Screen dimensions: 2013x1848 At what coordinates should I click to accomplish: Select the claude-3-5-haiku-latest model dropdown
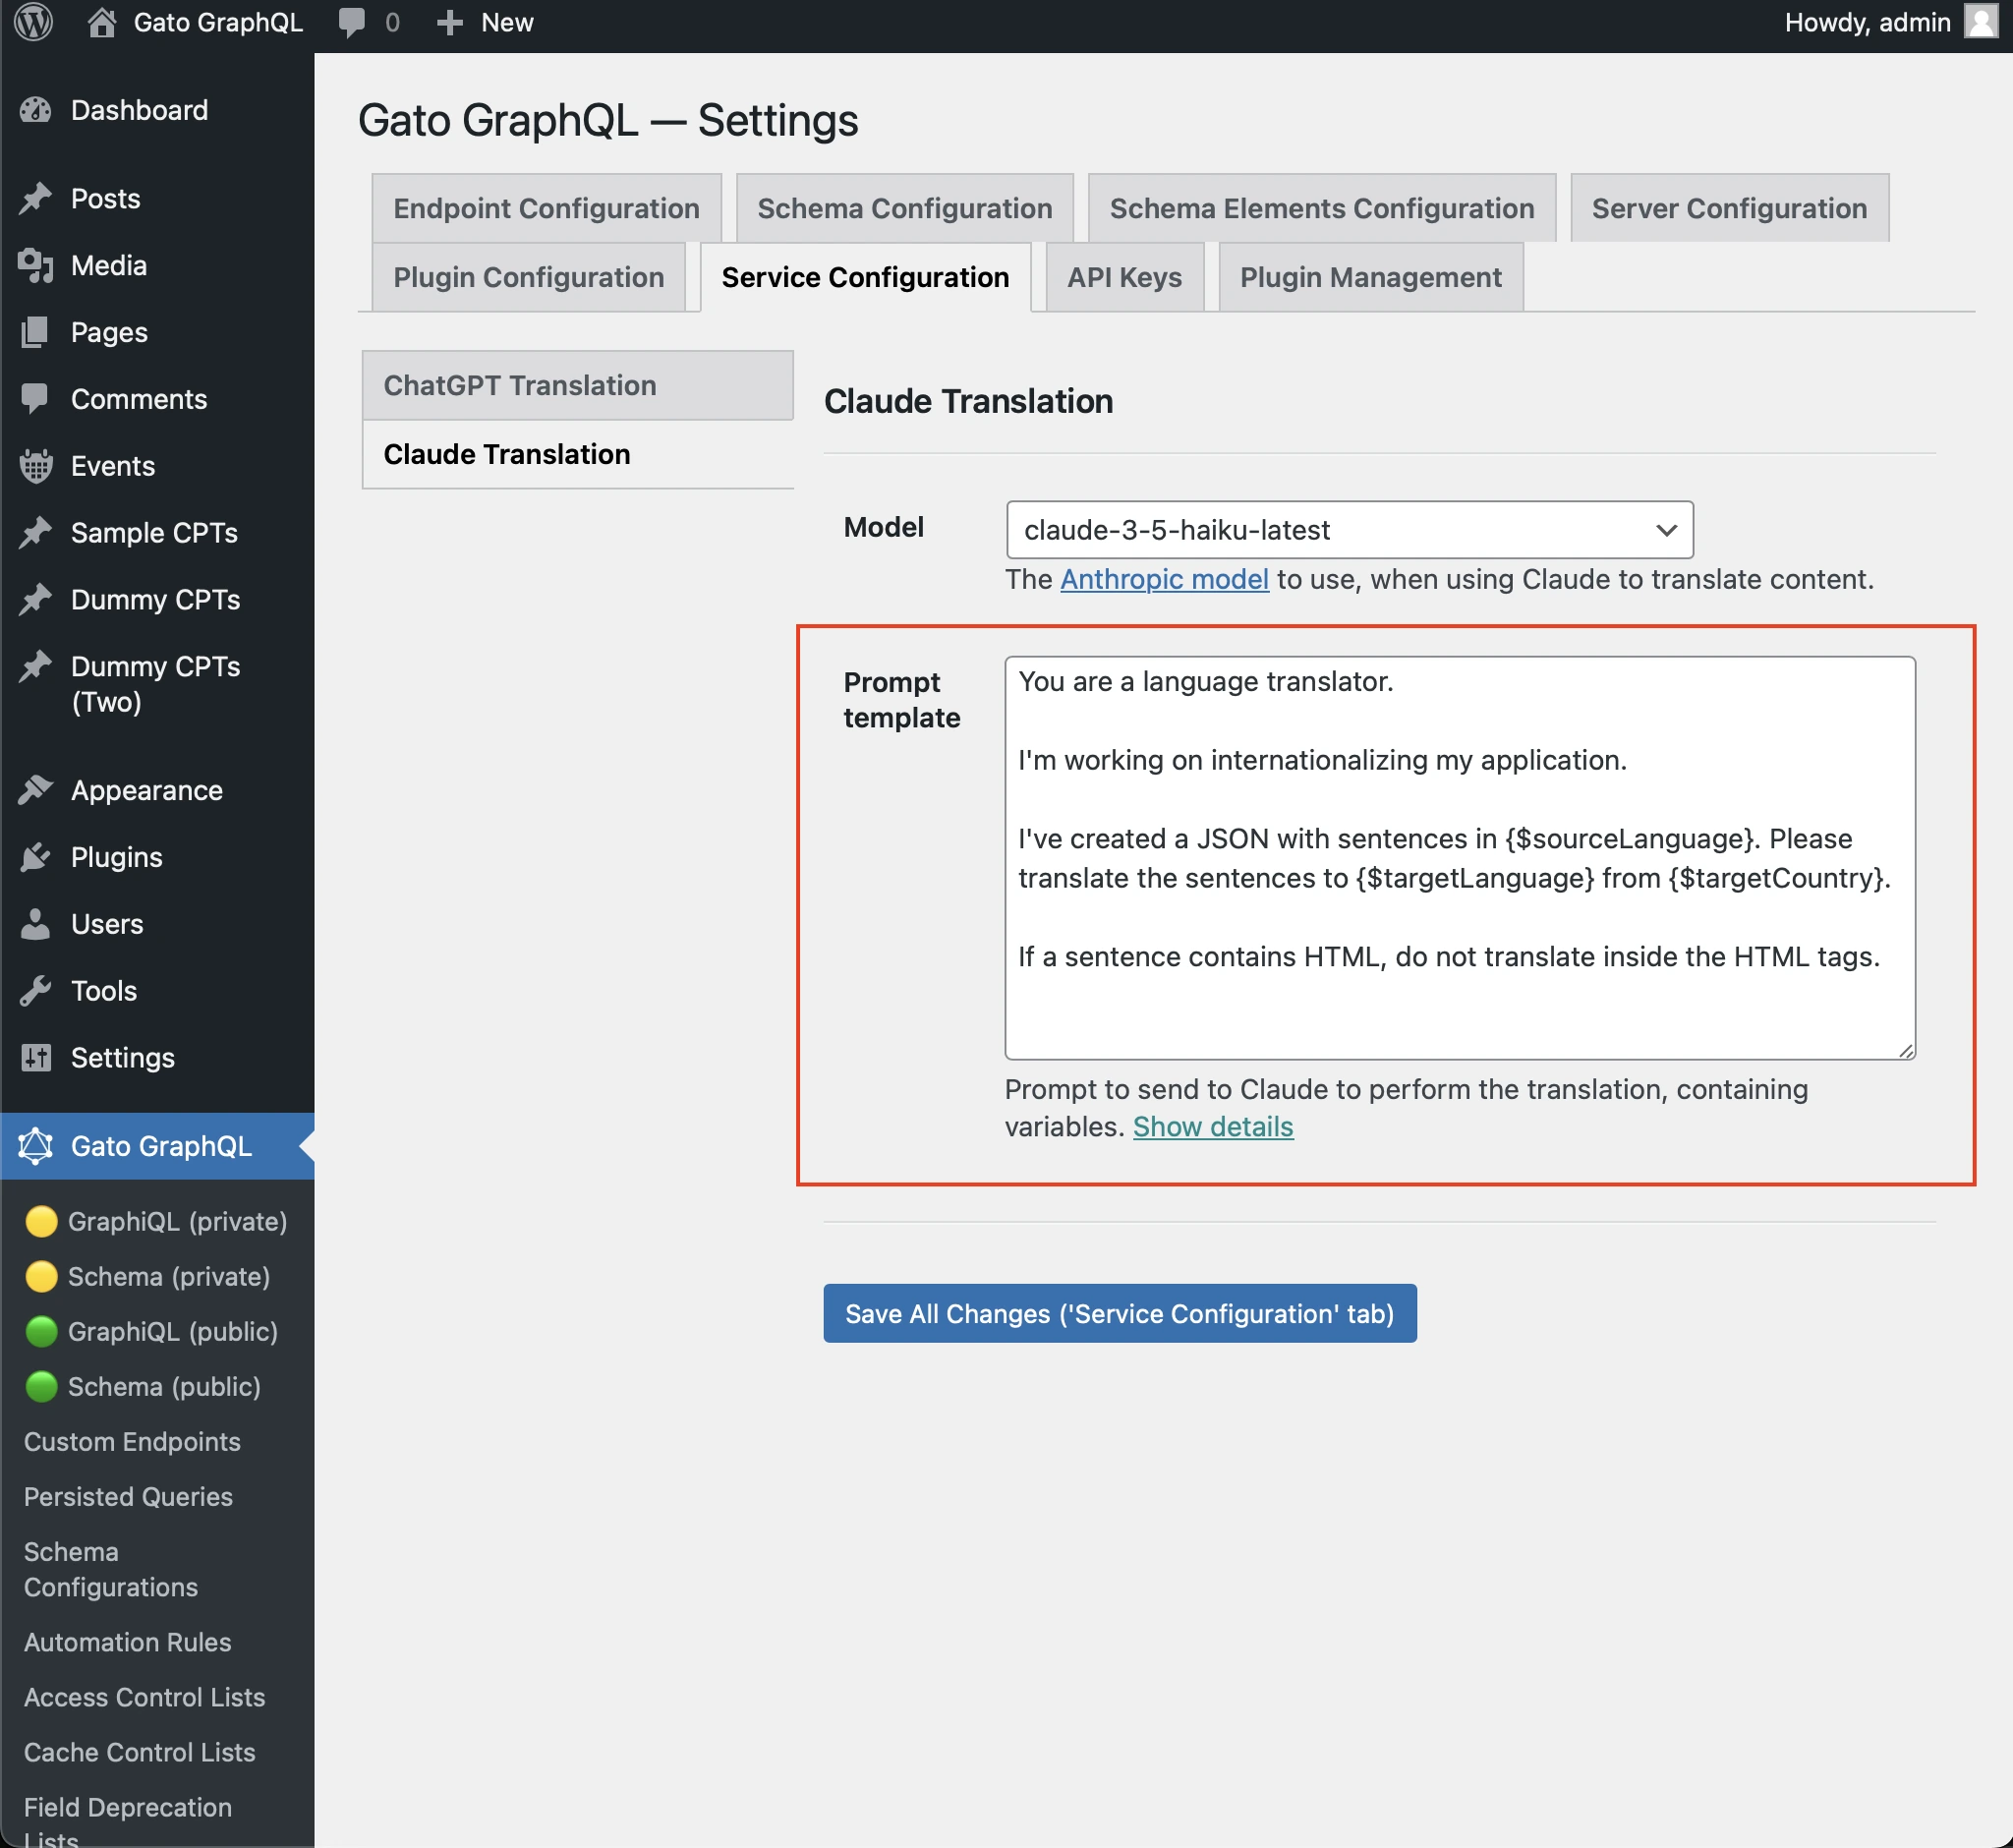click(x=1351, y=528)
